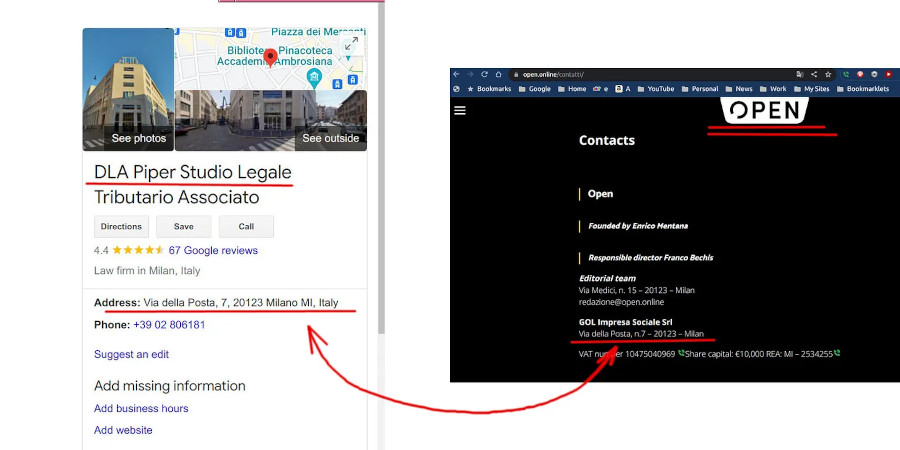Click the browser reload icon
This screenshot has height=450, width=900.
pyautogui.click(x=484, y=75)
